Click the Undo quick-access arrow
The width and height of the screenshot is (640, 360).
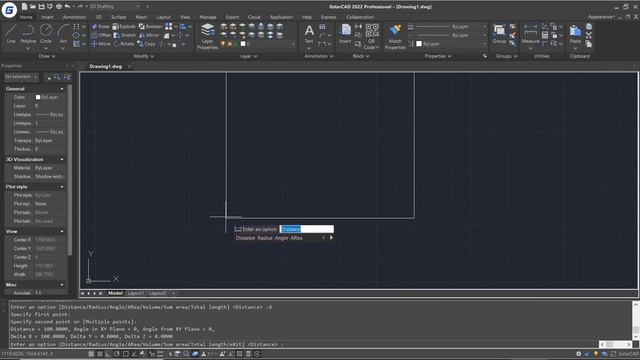67,7
